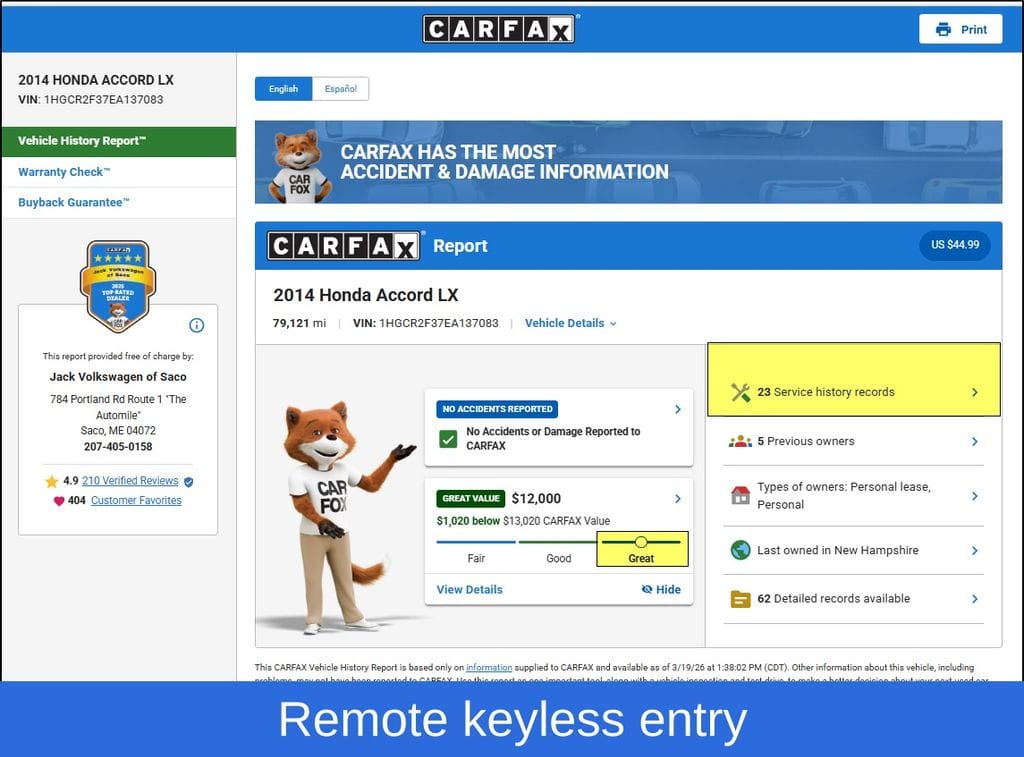1024x757 pixels.
Task: Click the wrench icon for service history
Action: pos(740,392)
